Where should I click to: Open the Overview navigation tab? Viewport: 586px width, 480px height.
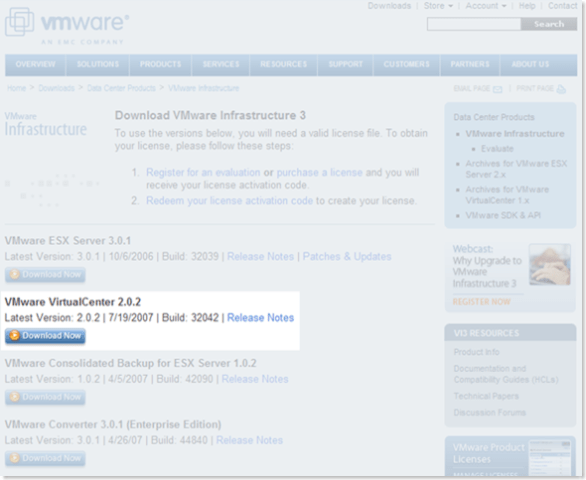click(x=36, y=64)
